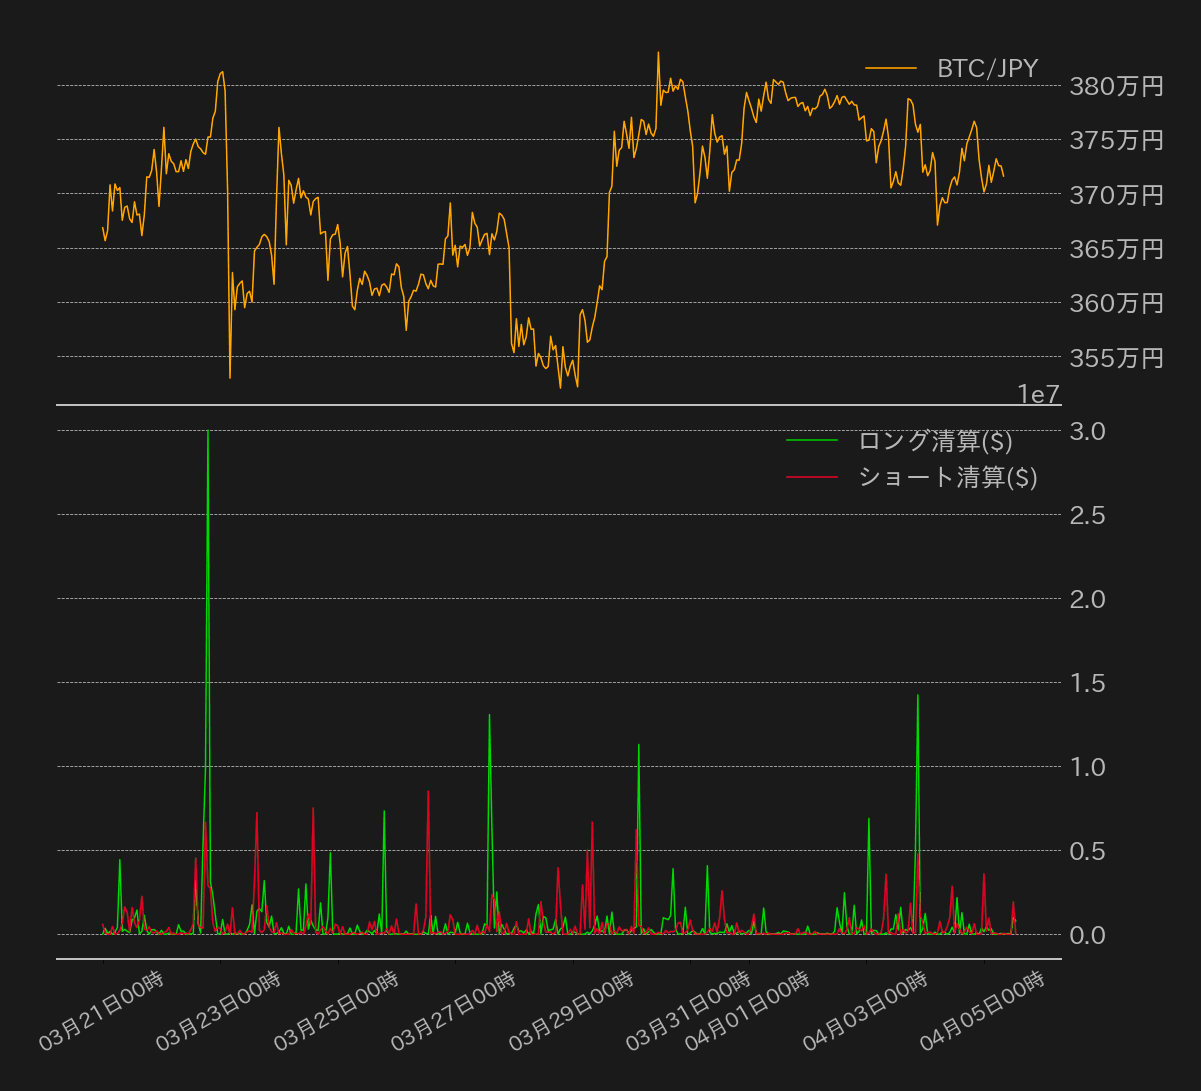The image size is (1201, 1091).
Task: Click the orange BTC/JPY legend line
Action: [891, 69]
